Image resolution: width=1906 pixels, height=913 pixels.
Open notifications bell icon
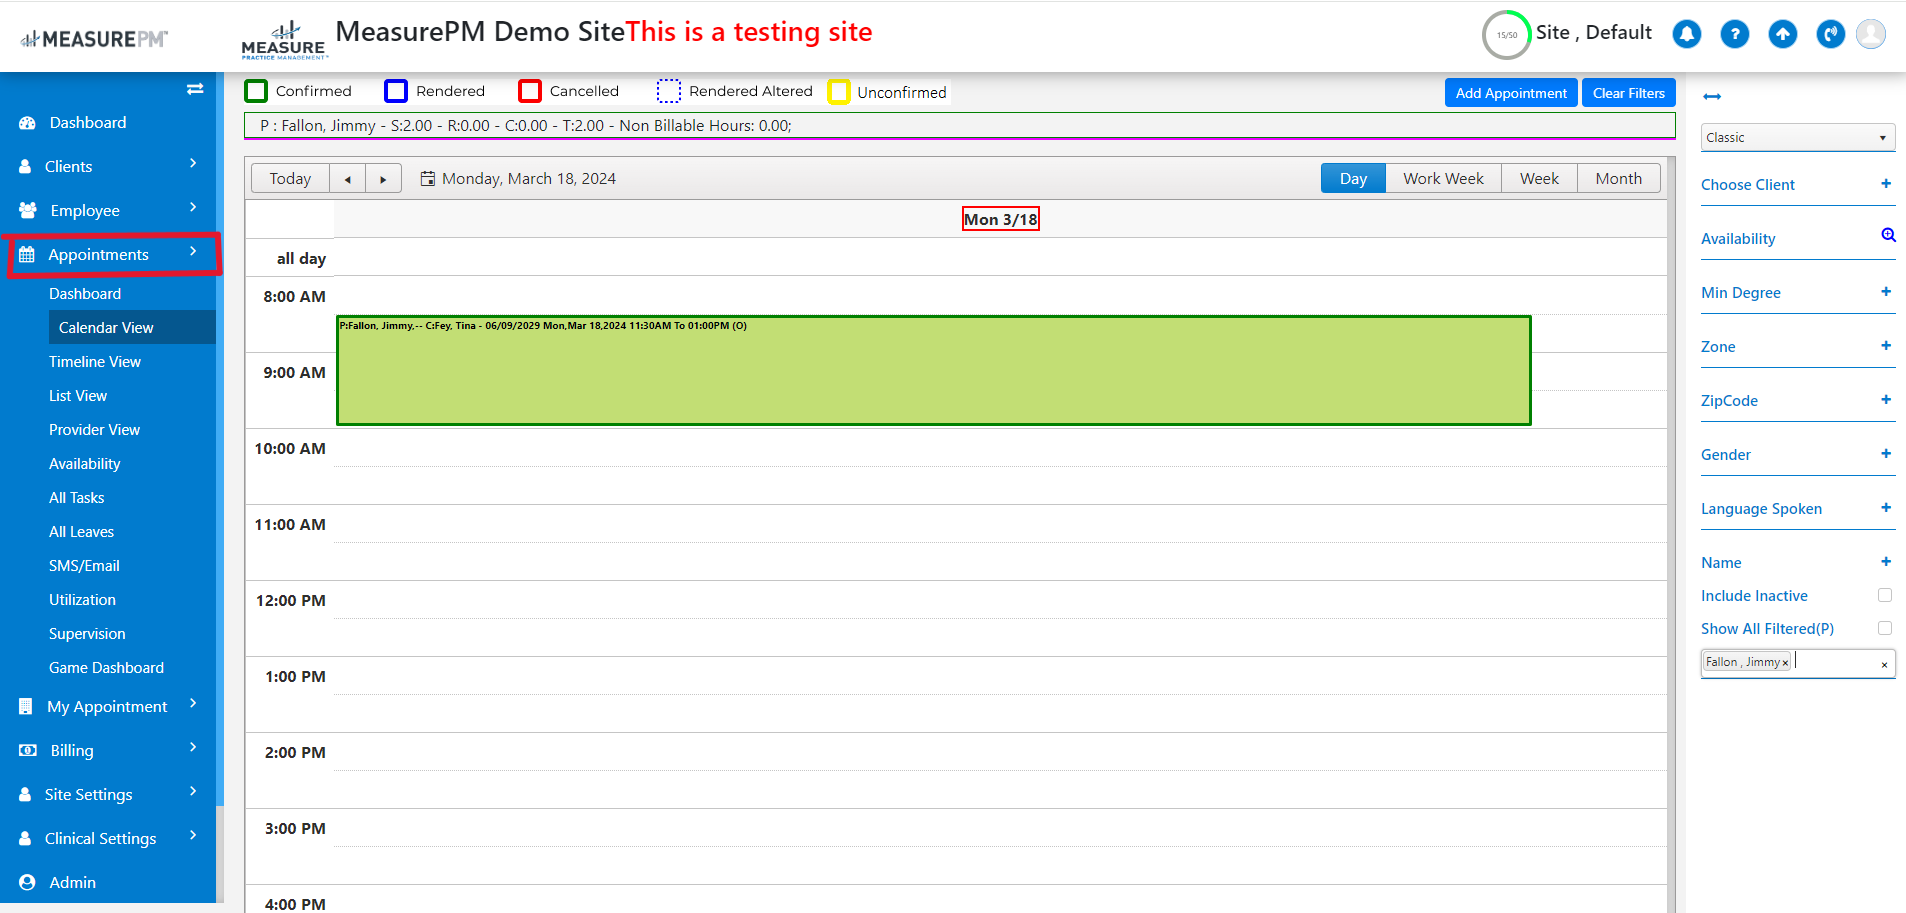1687,34
